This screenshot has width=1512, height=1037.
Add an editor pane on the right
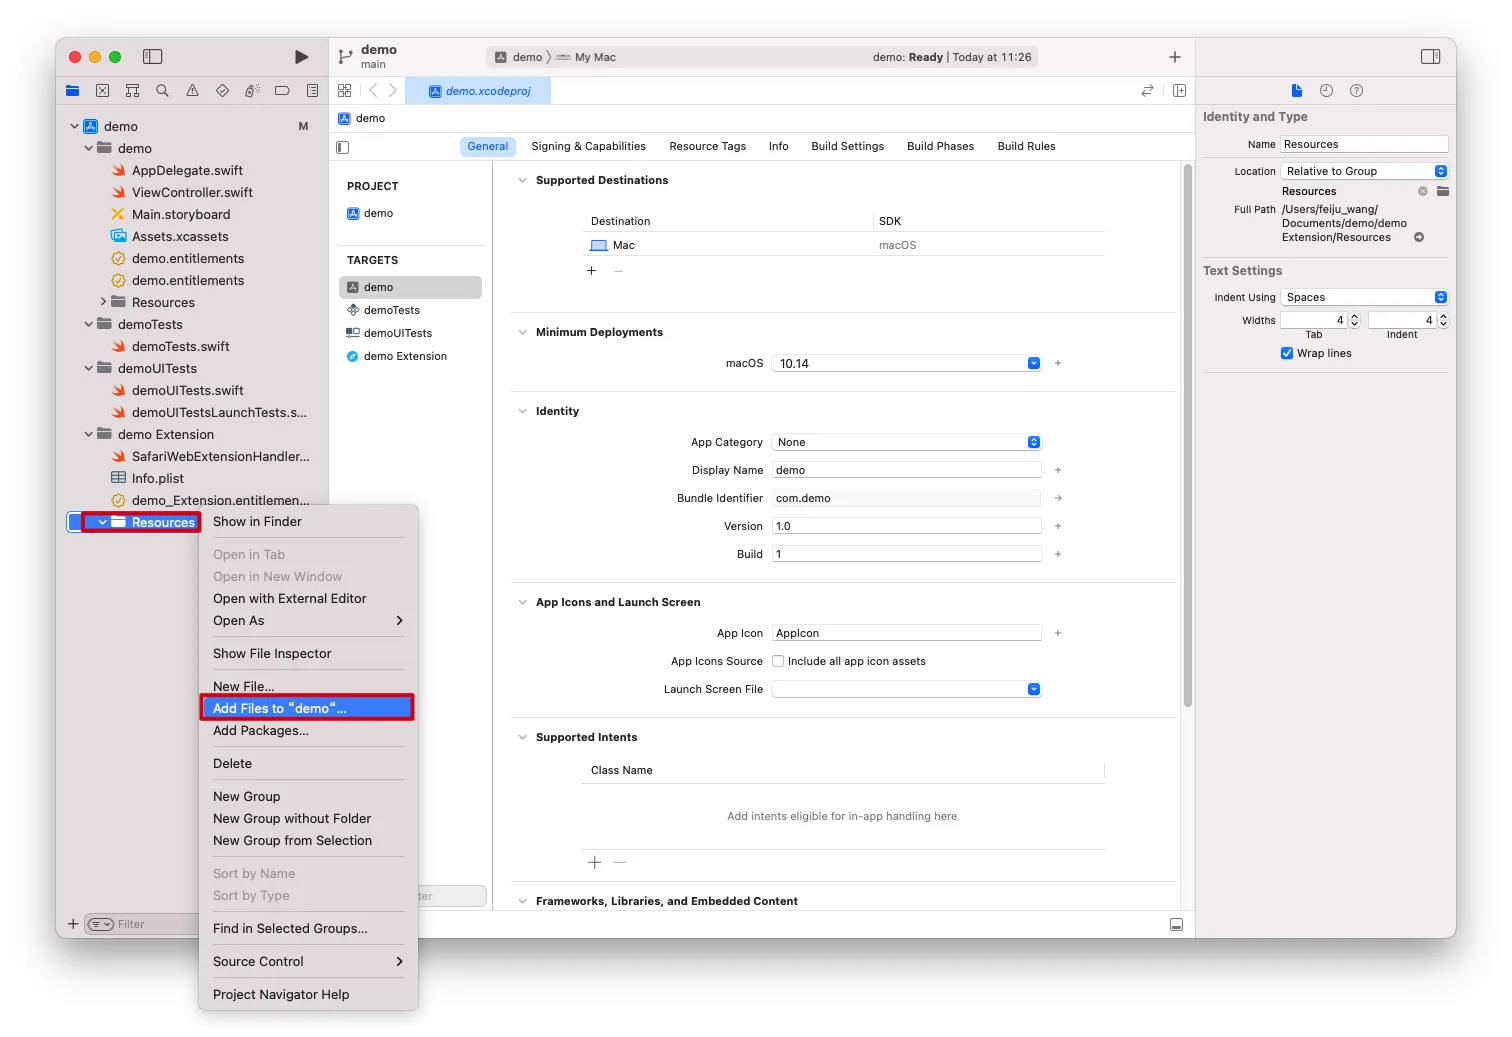1179,91
